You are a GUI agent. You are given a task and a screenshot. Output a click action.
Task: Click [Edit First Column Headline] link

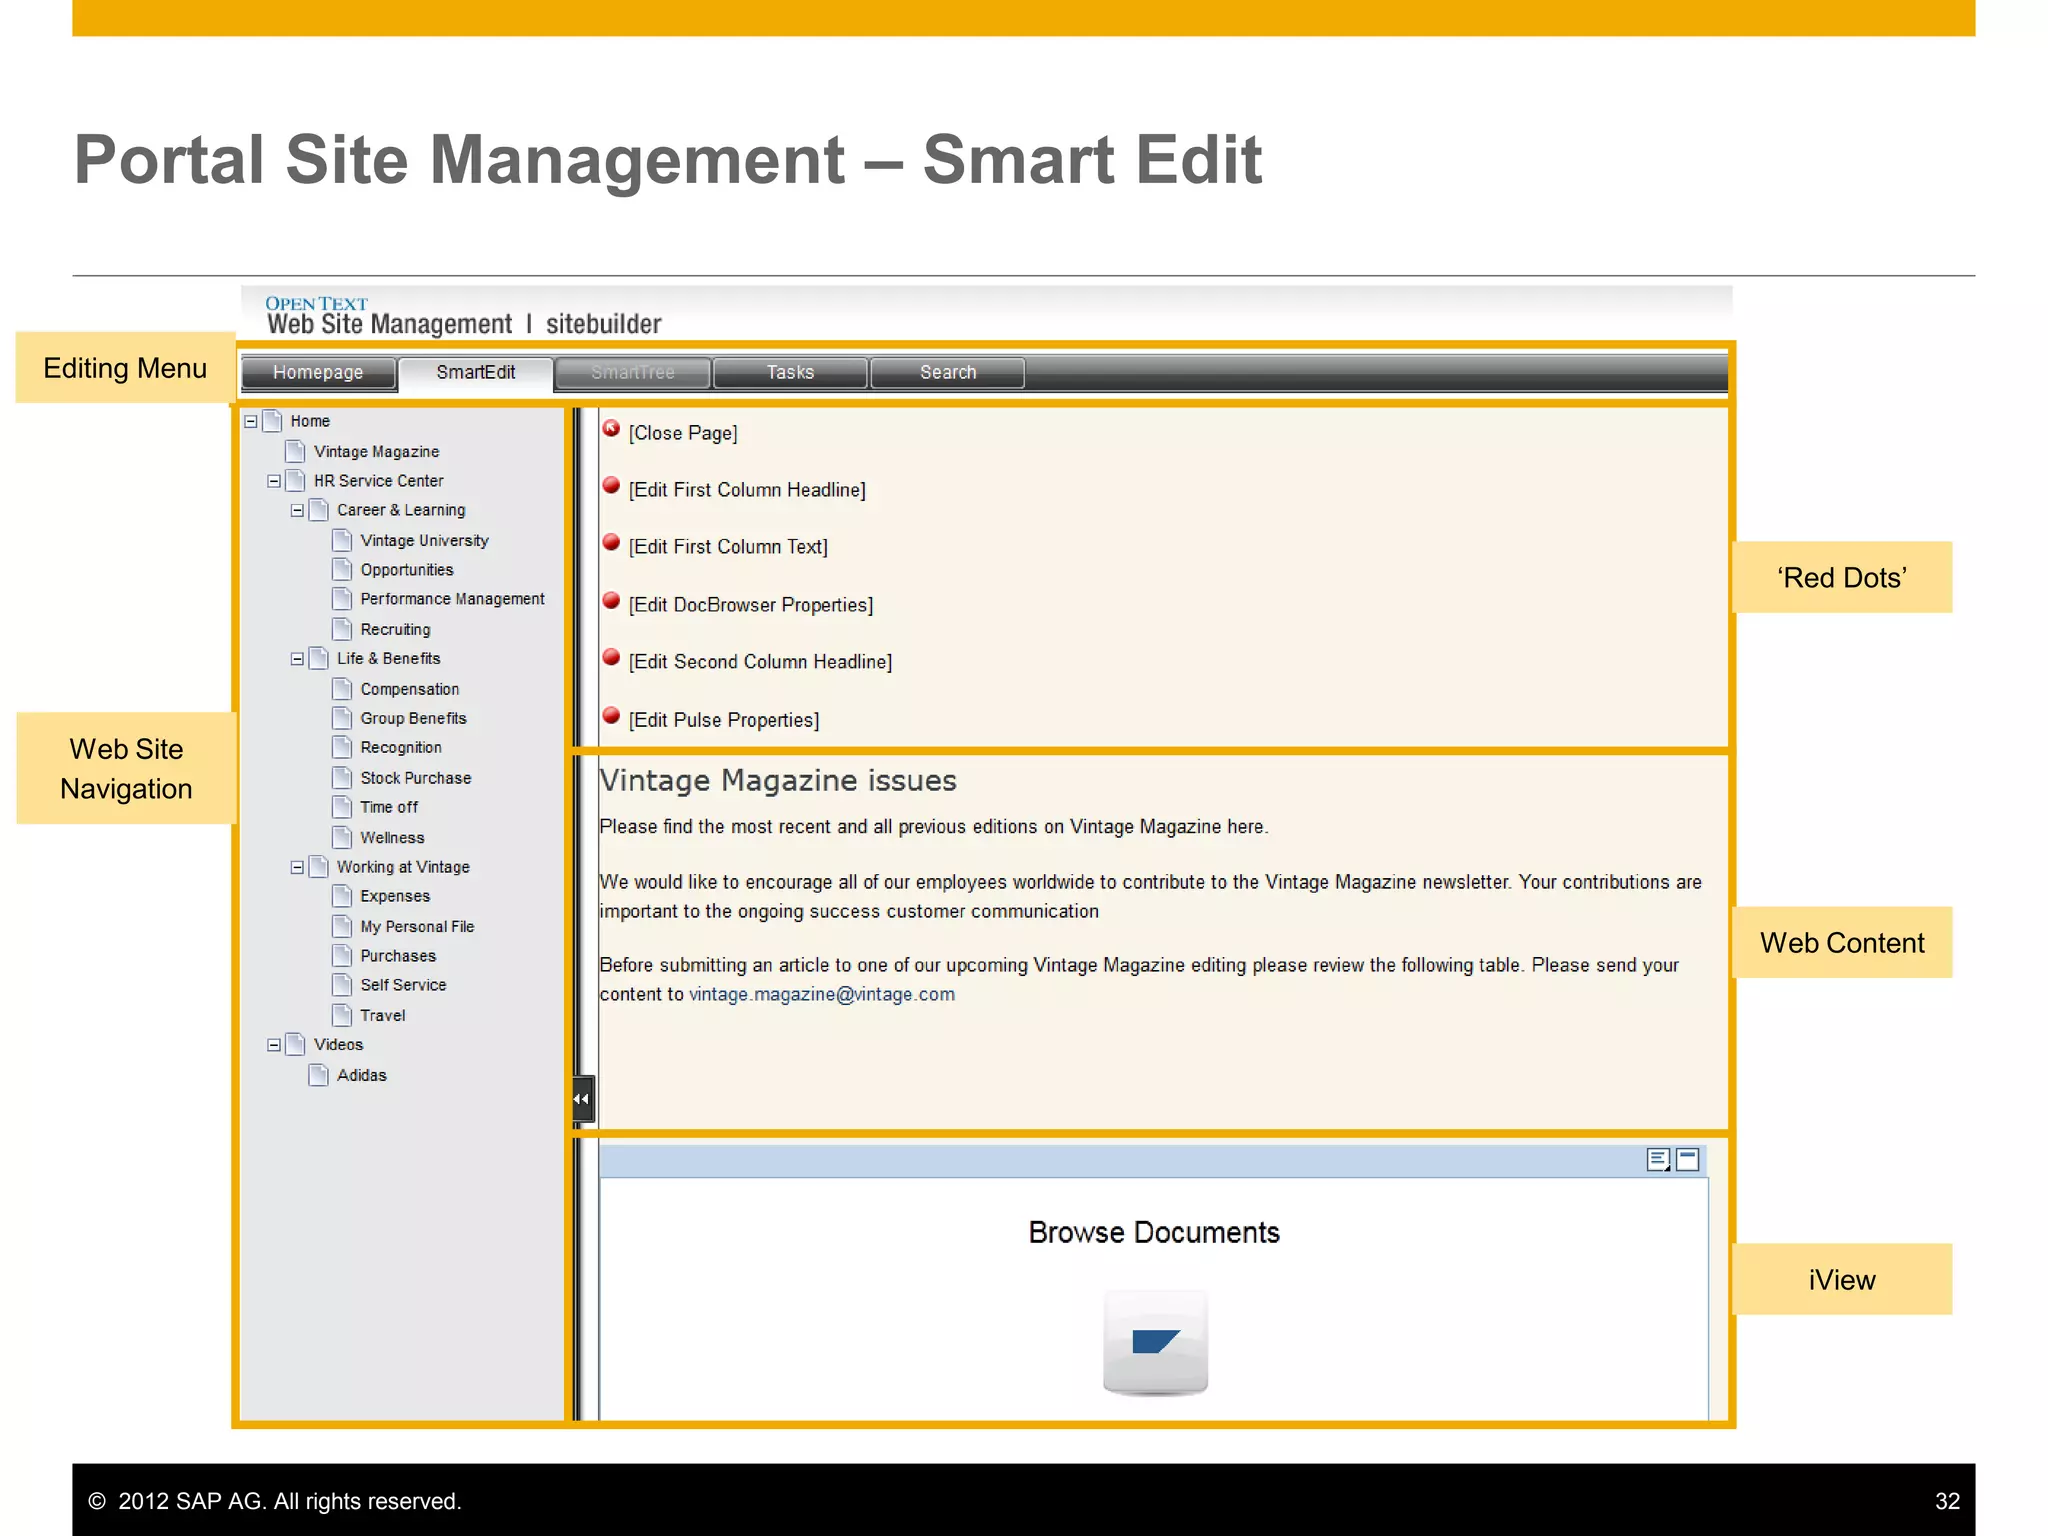(747, 490)
